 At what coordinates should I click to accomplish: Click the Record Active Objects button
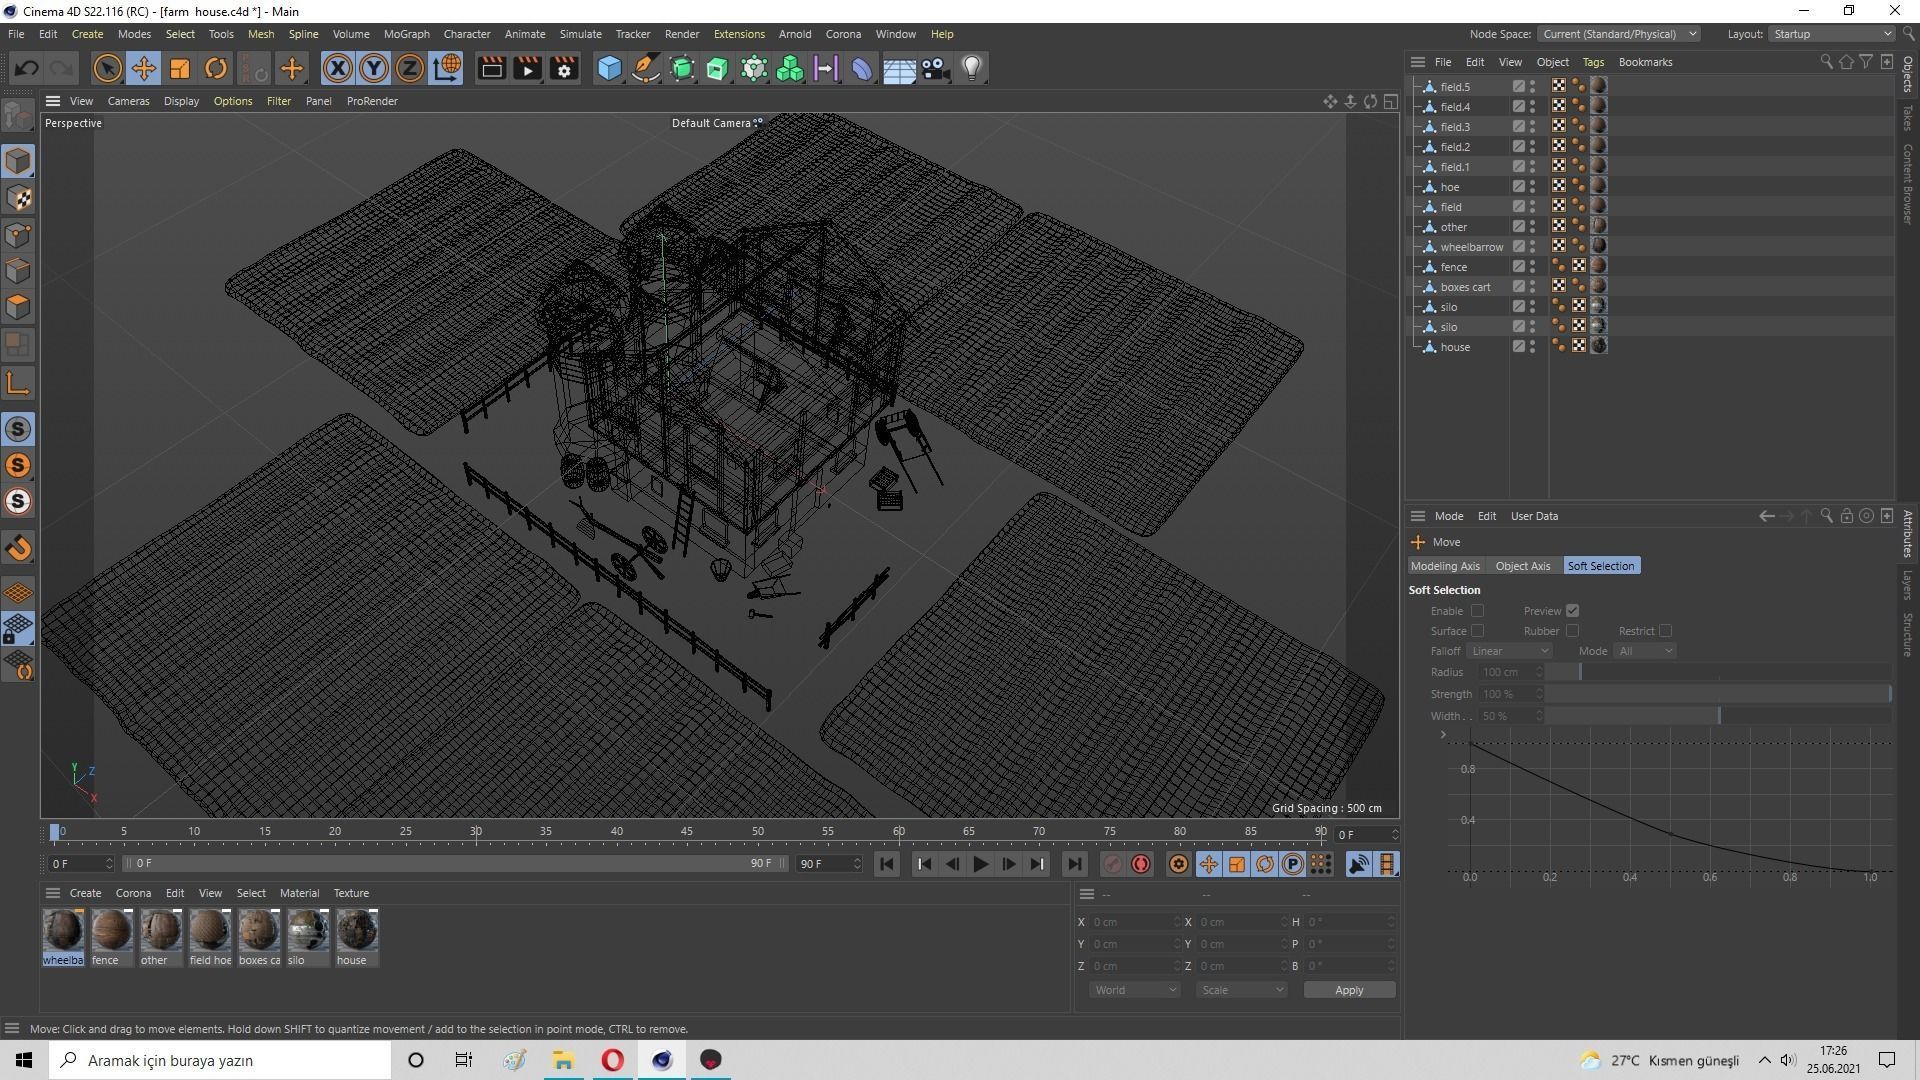point(1113,864)
